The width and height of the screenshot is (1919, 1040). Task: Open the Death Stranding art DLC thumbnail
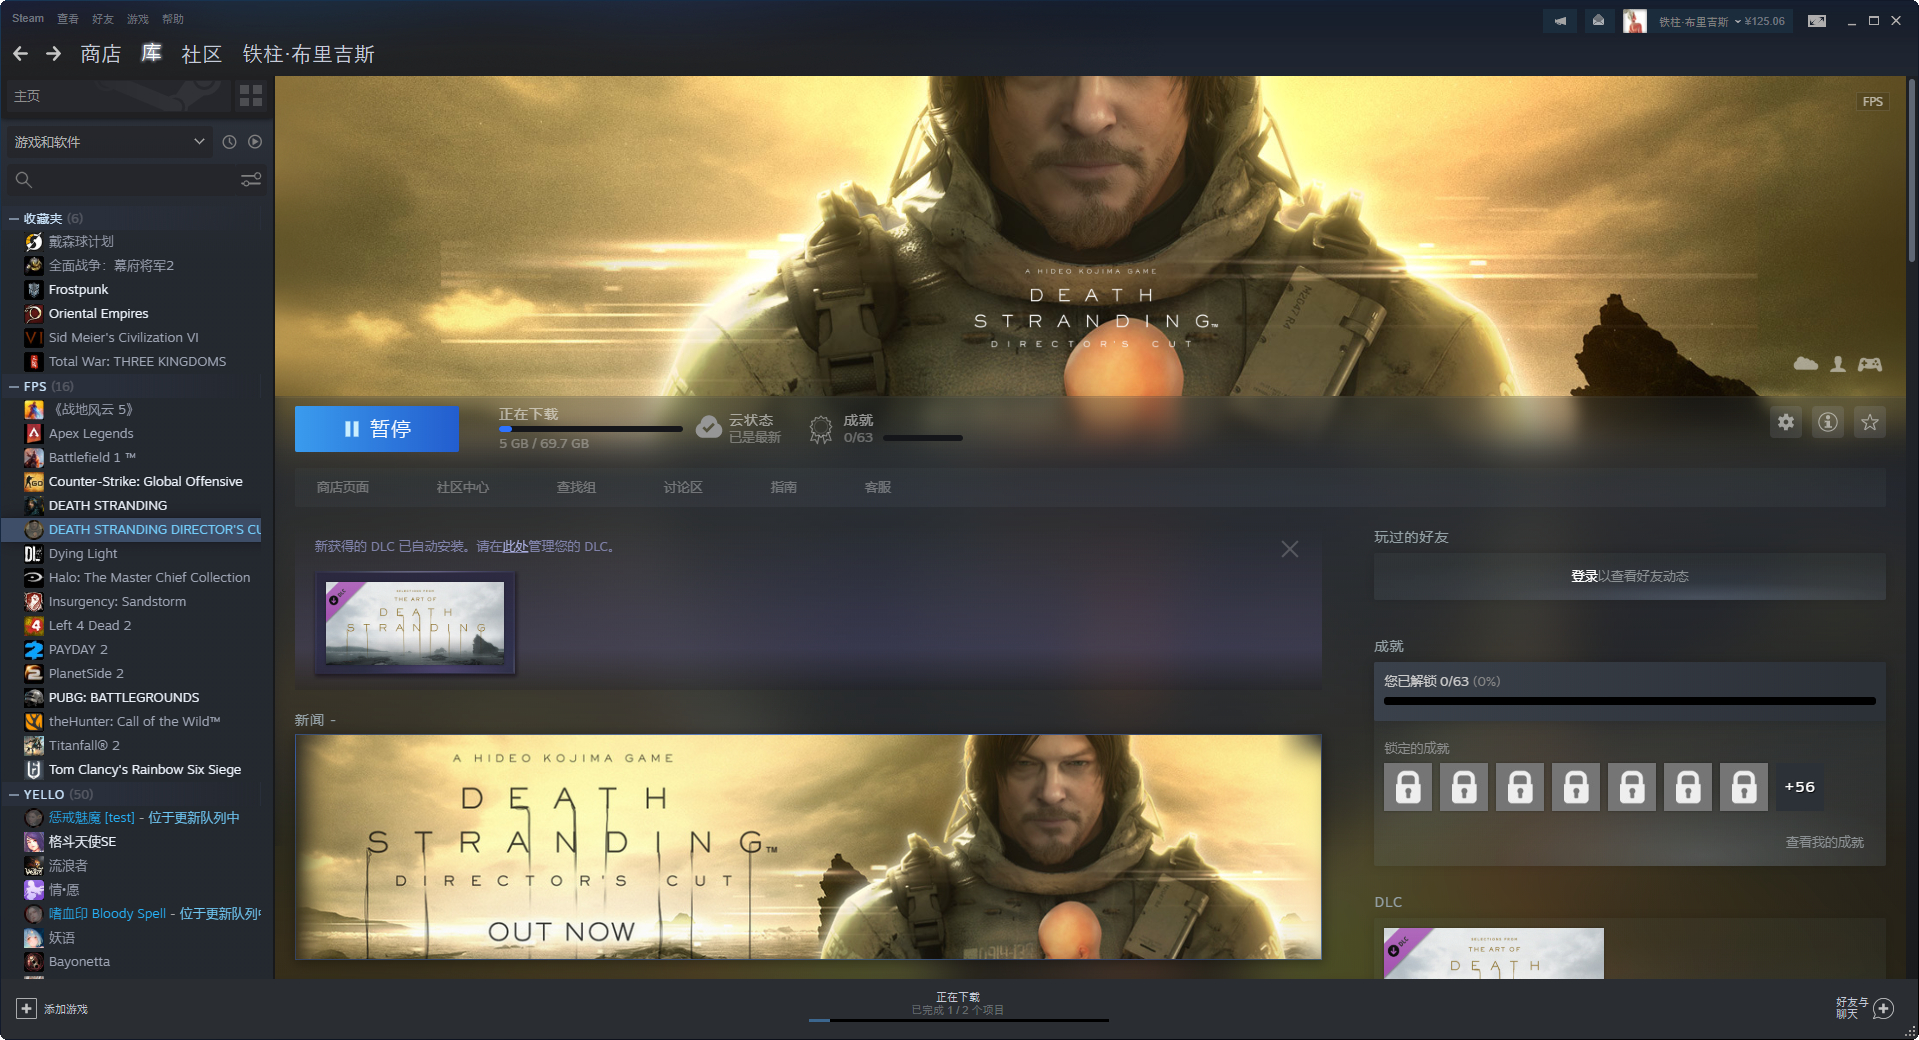click(x=415, y=623)
